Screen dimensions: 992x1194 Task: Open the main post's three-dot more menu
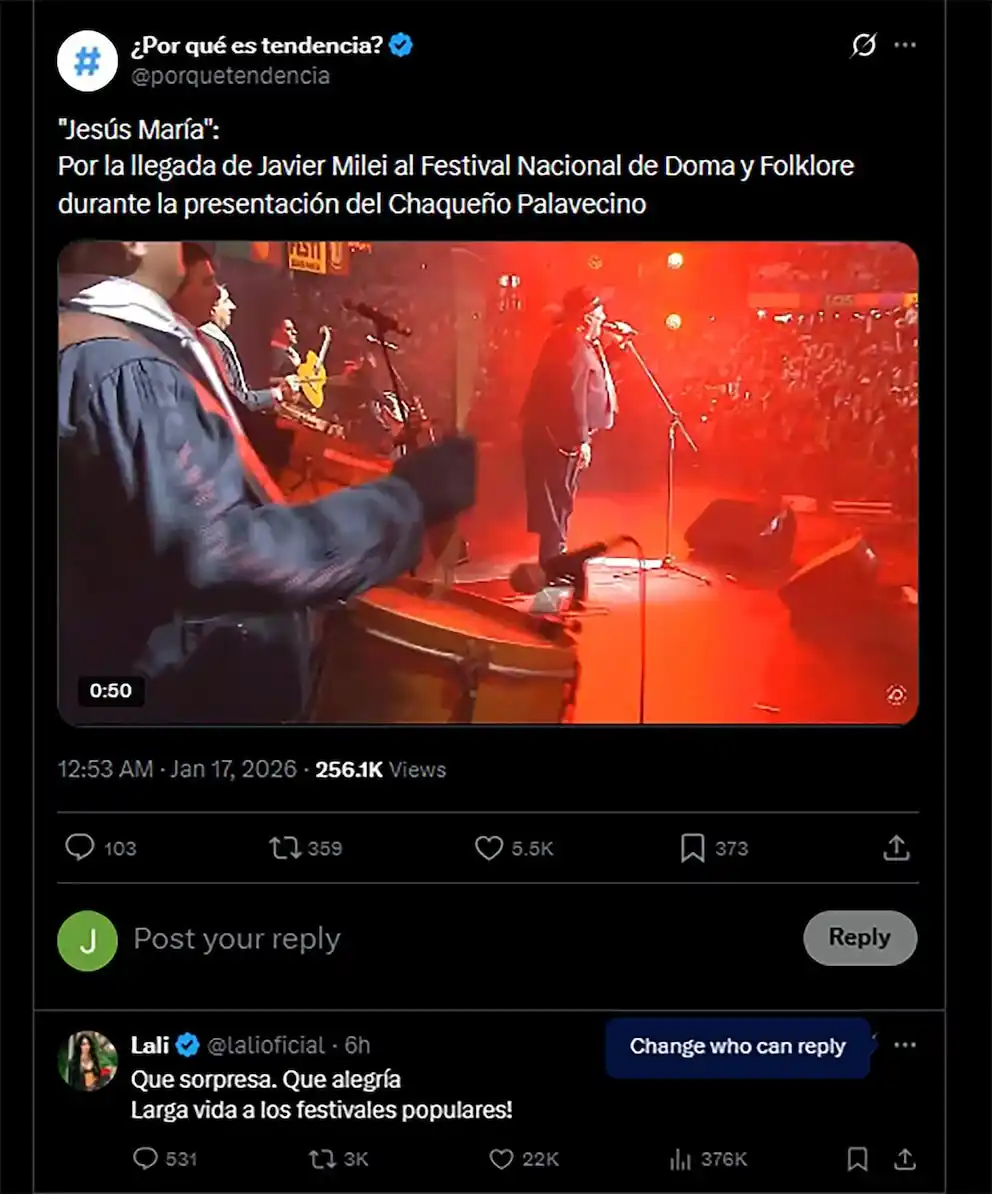[905, 46]
